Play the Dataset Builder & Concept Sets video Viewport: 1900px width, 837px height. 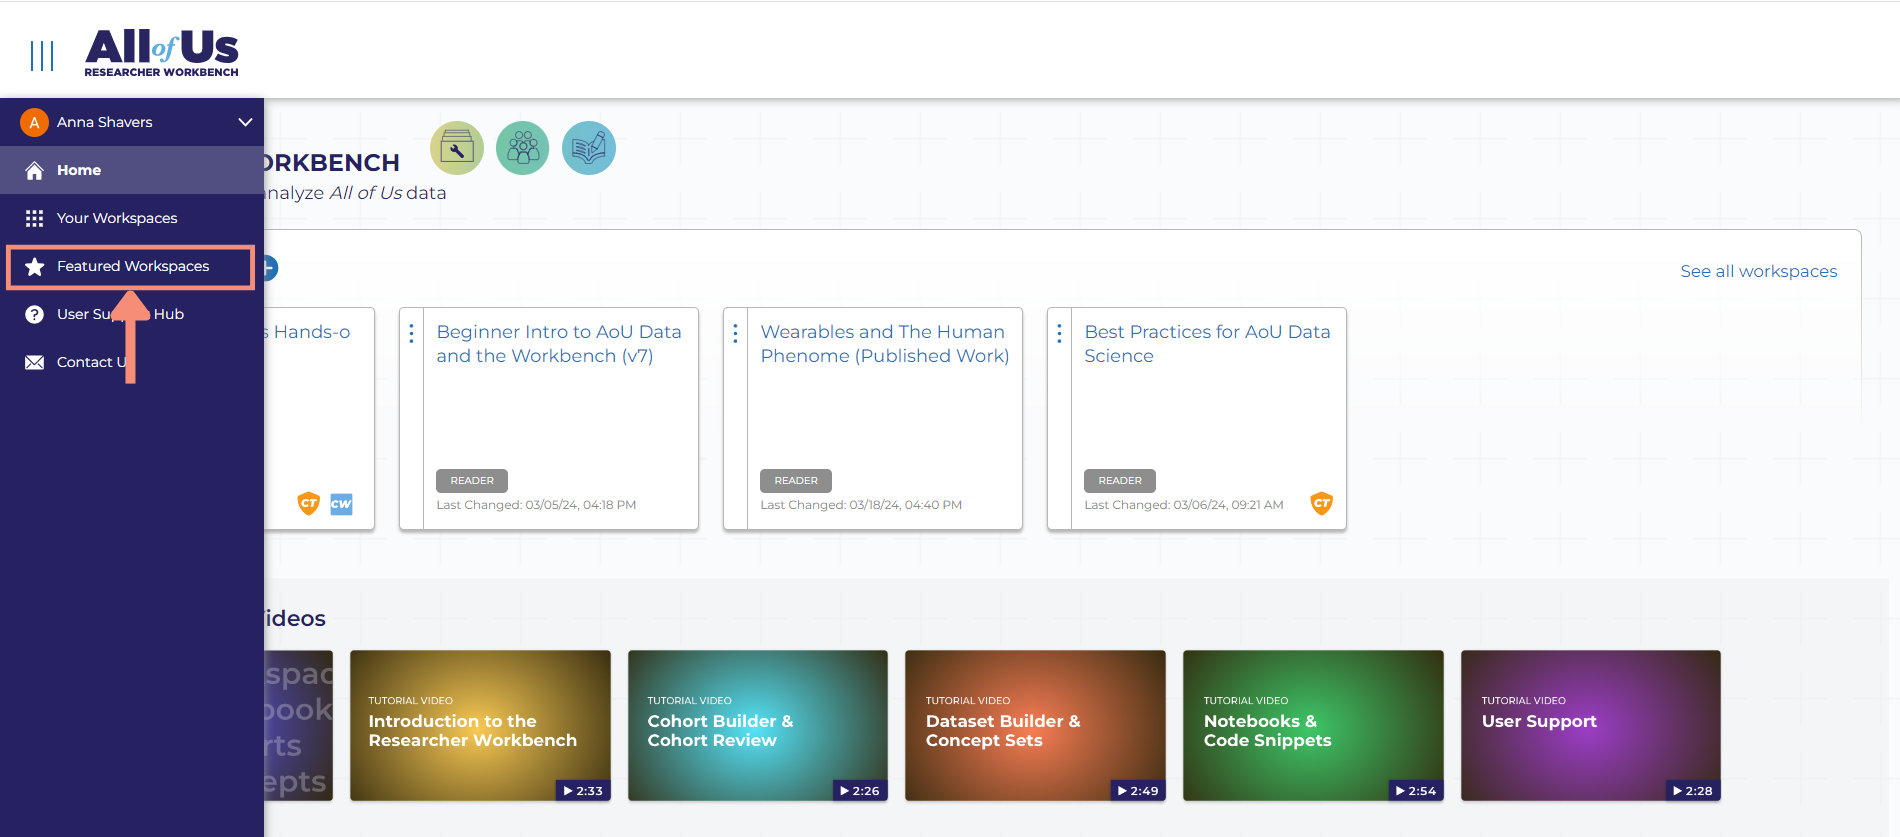[x=1035, y=726]
